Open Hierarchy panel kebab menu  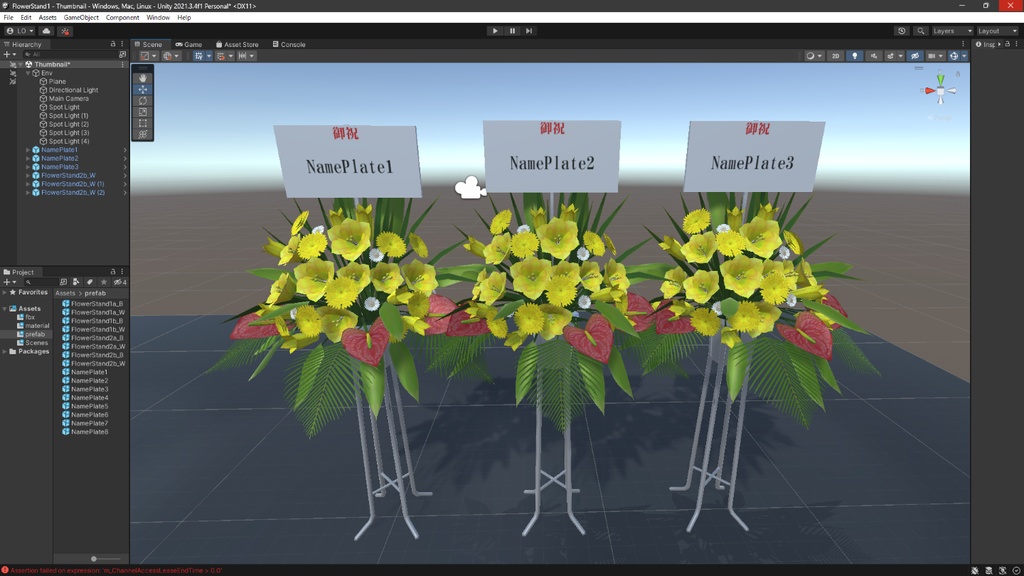pyautogui.click(x=122, y=44)
